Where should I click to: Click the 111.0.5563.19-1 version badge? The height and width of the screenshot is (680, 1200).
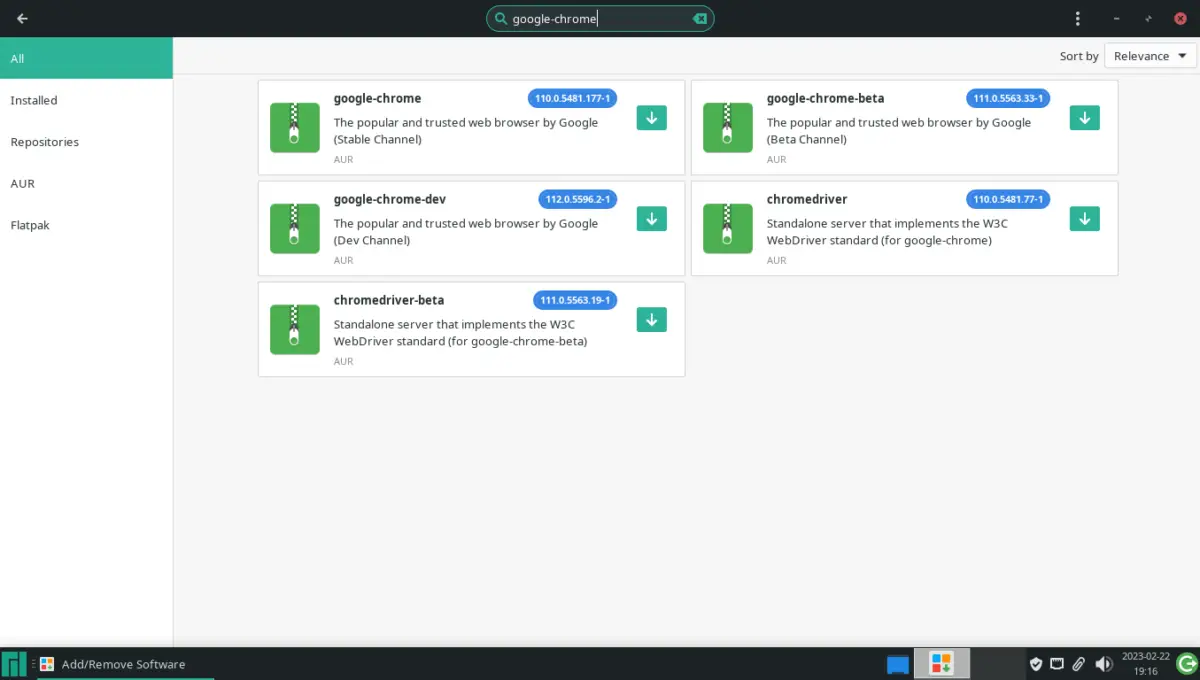coord(575,300)
